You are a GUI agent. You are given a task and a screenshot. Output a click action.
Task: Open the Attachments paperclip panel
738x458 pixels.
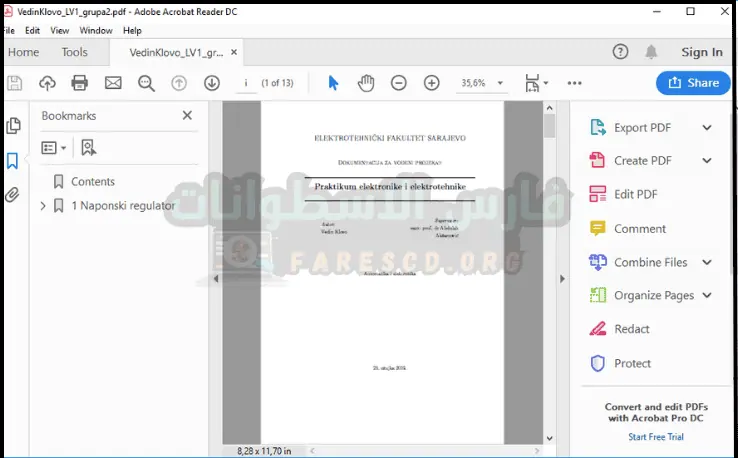click(x=13, y=195)
